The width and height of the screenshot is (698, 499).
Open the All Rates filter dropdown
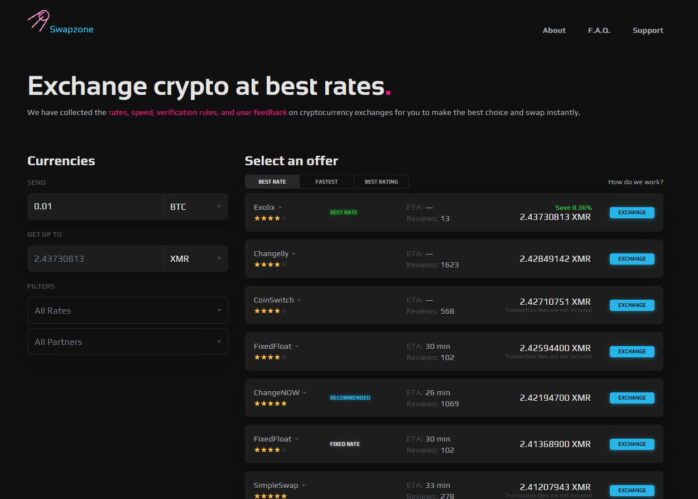[127, 311]
